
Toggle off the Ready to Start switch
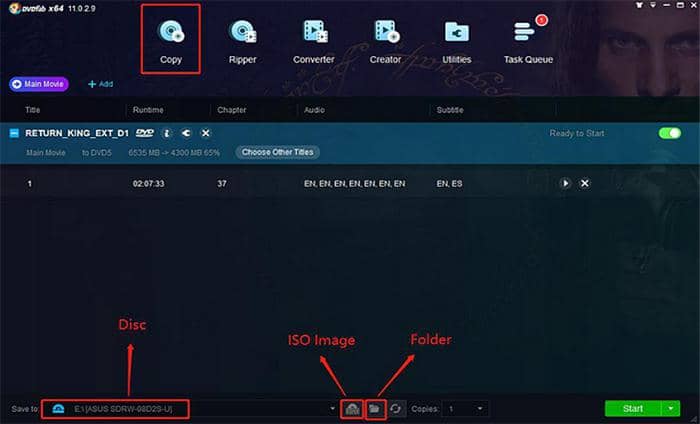coord(670,133)
